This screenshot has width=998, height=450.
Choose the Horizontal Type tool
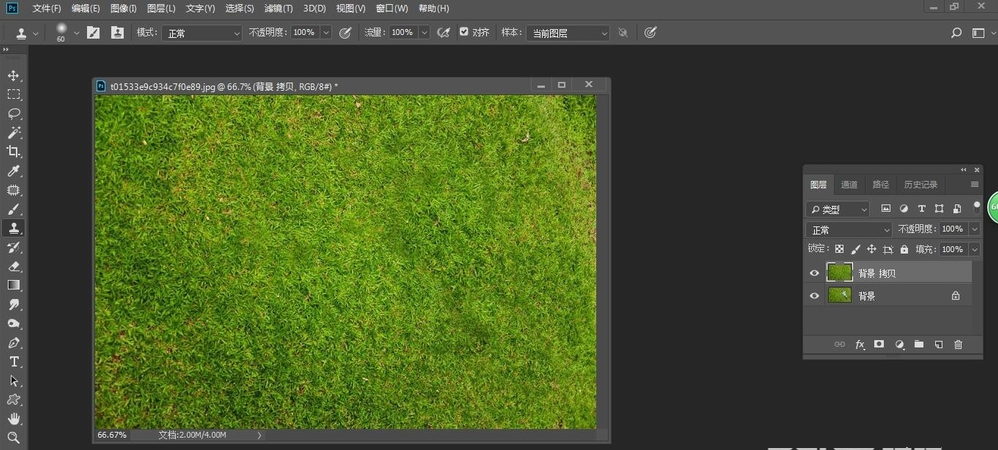point(14,361)
